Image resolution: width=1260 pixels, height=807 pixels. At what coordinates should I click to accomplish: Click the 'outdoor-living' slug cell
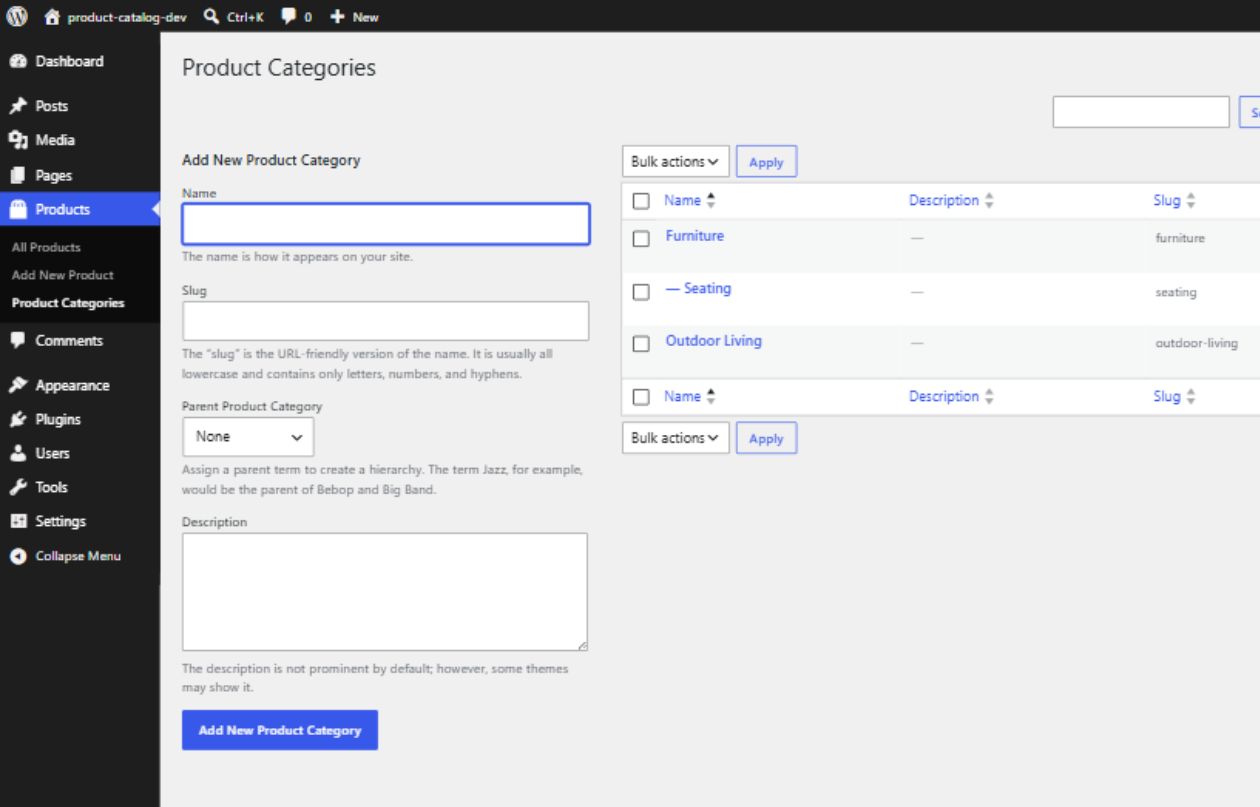tap(1197, 343)
